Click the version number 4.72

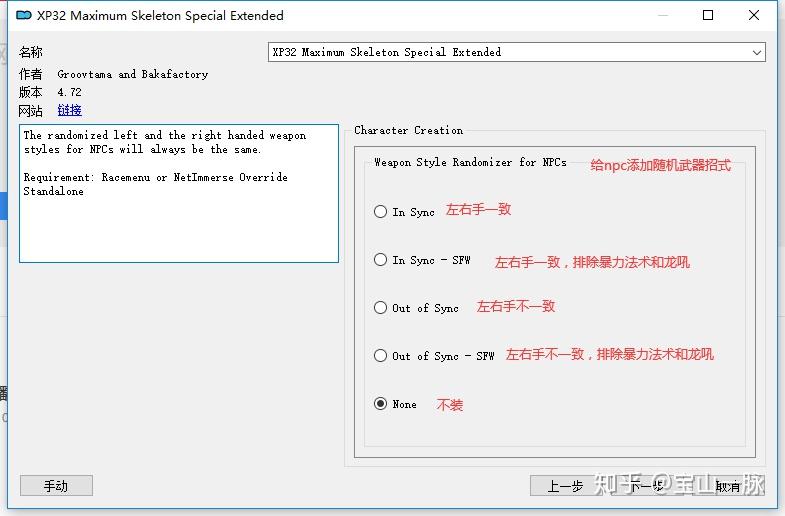69,92
